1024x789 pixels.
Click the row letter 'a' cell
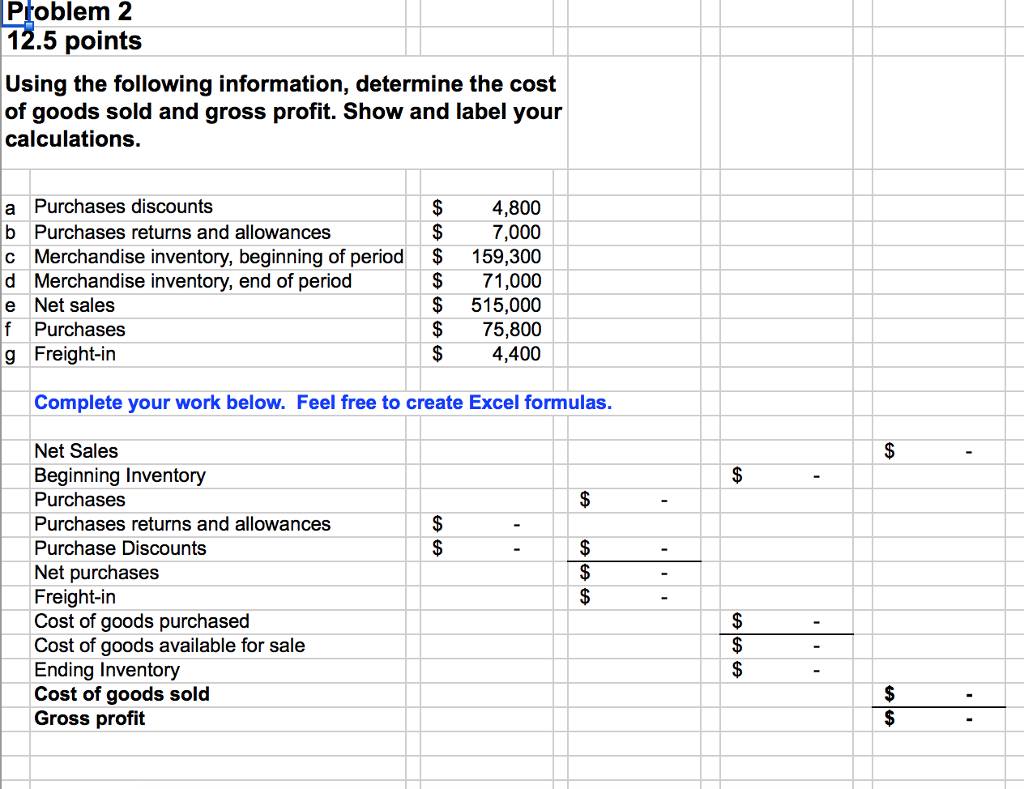(x=16, y=208)
